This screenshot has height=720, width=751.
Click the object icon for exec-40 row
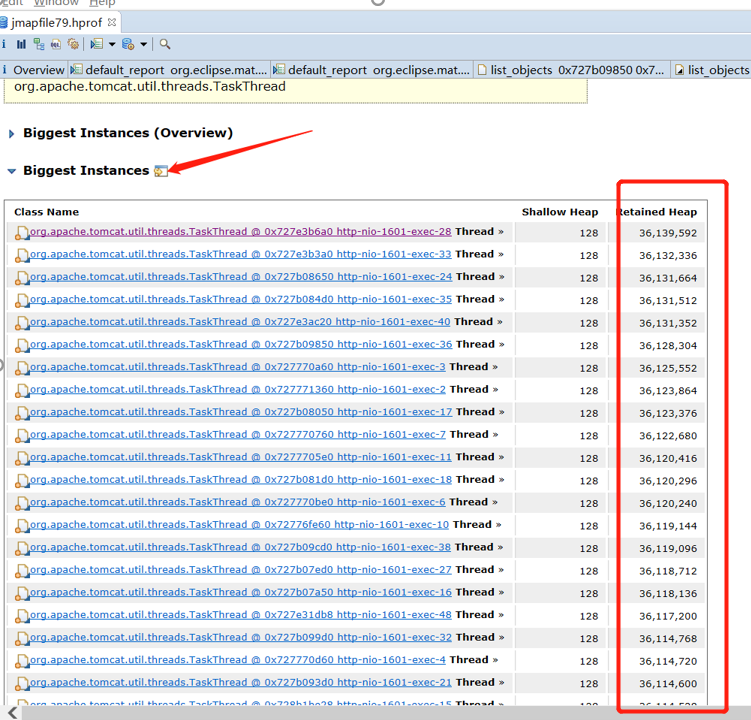click(x=21, y=322)
